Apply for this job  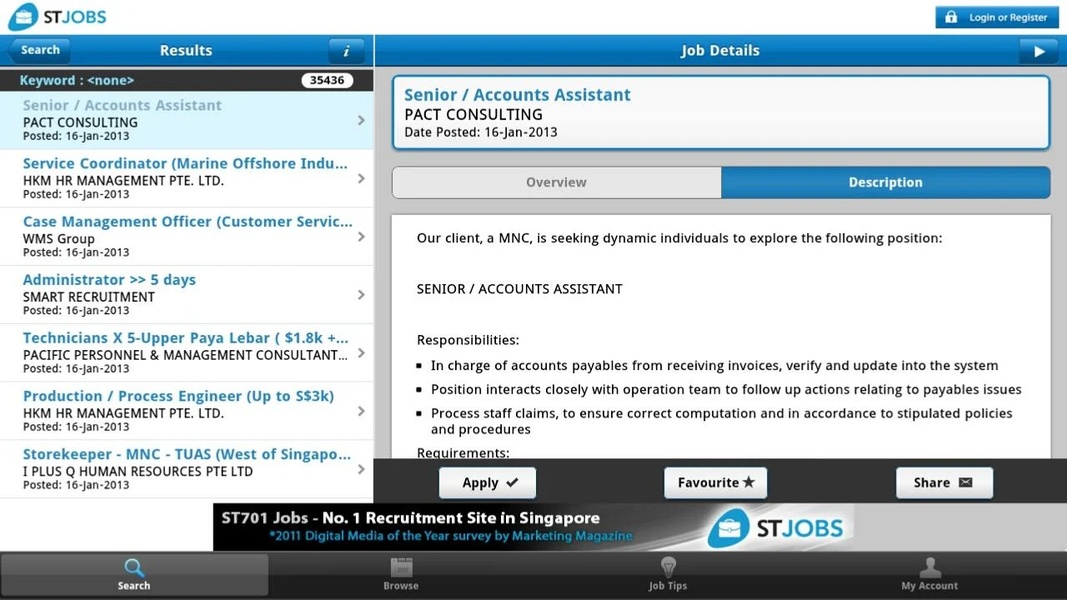tap(487, 482)
